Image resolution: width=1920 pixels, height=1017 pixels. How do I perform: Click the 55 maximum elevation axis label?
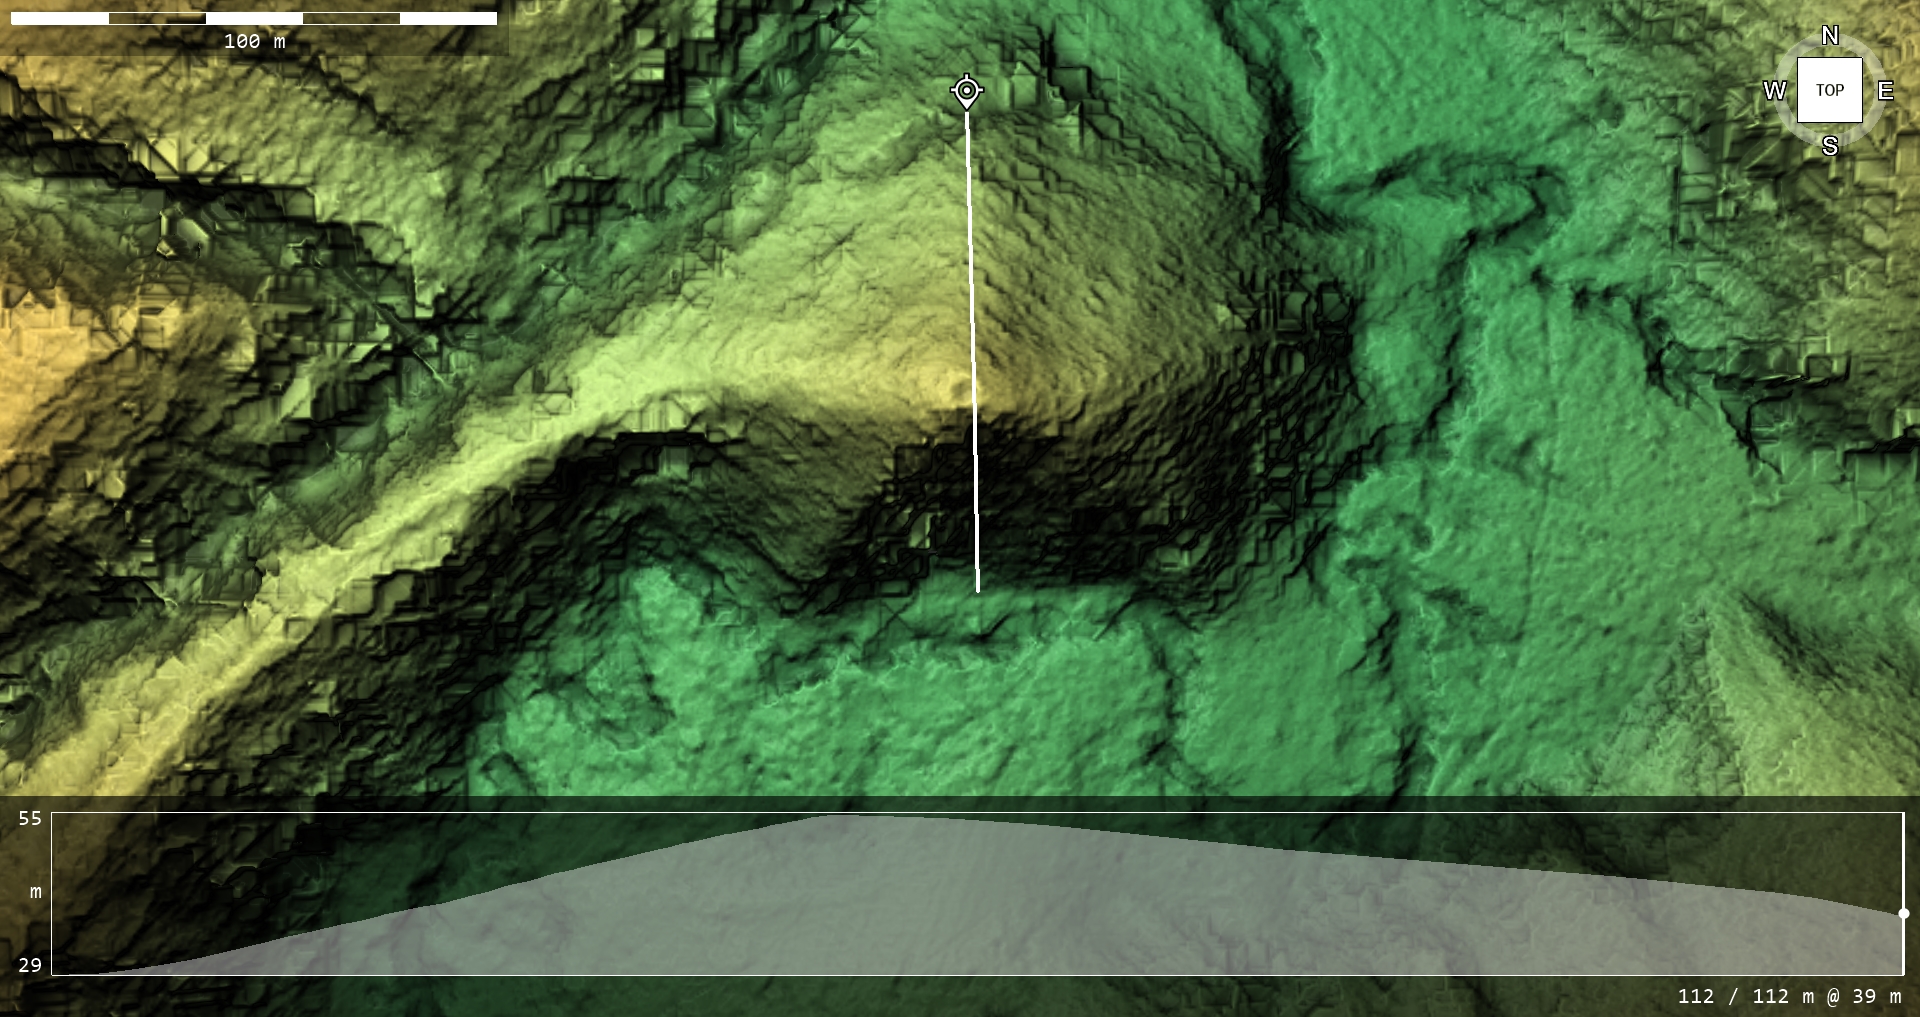pos(30,818)
